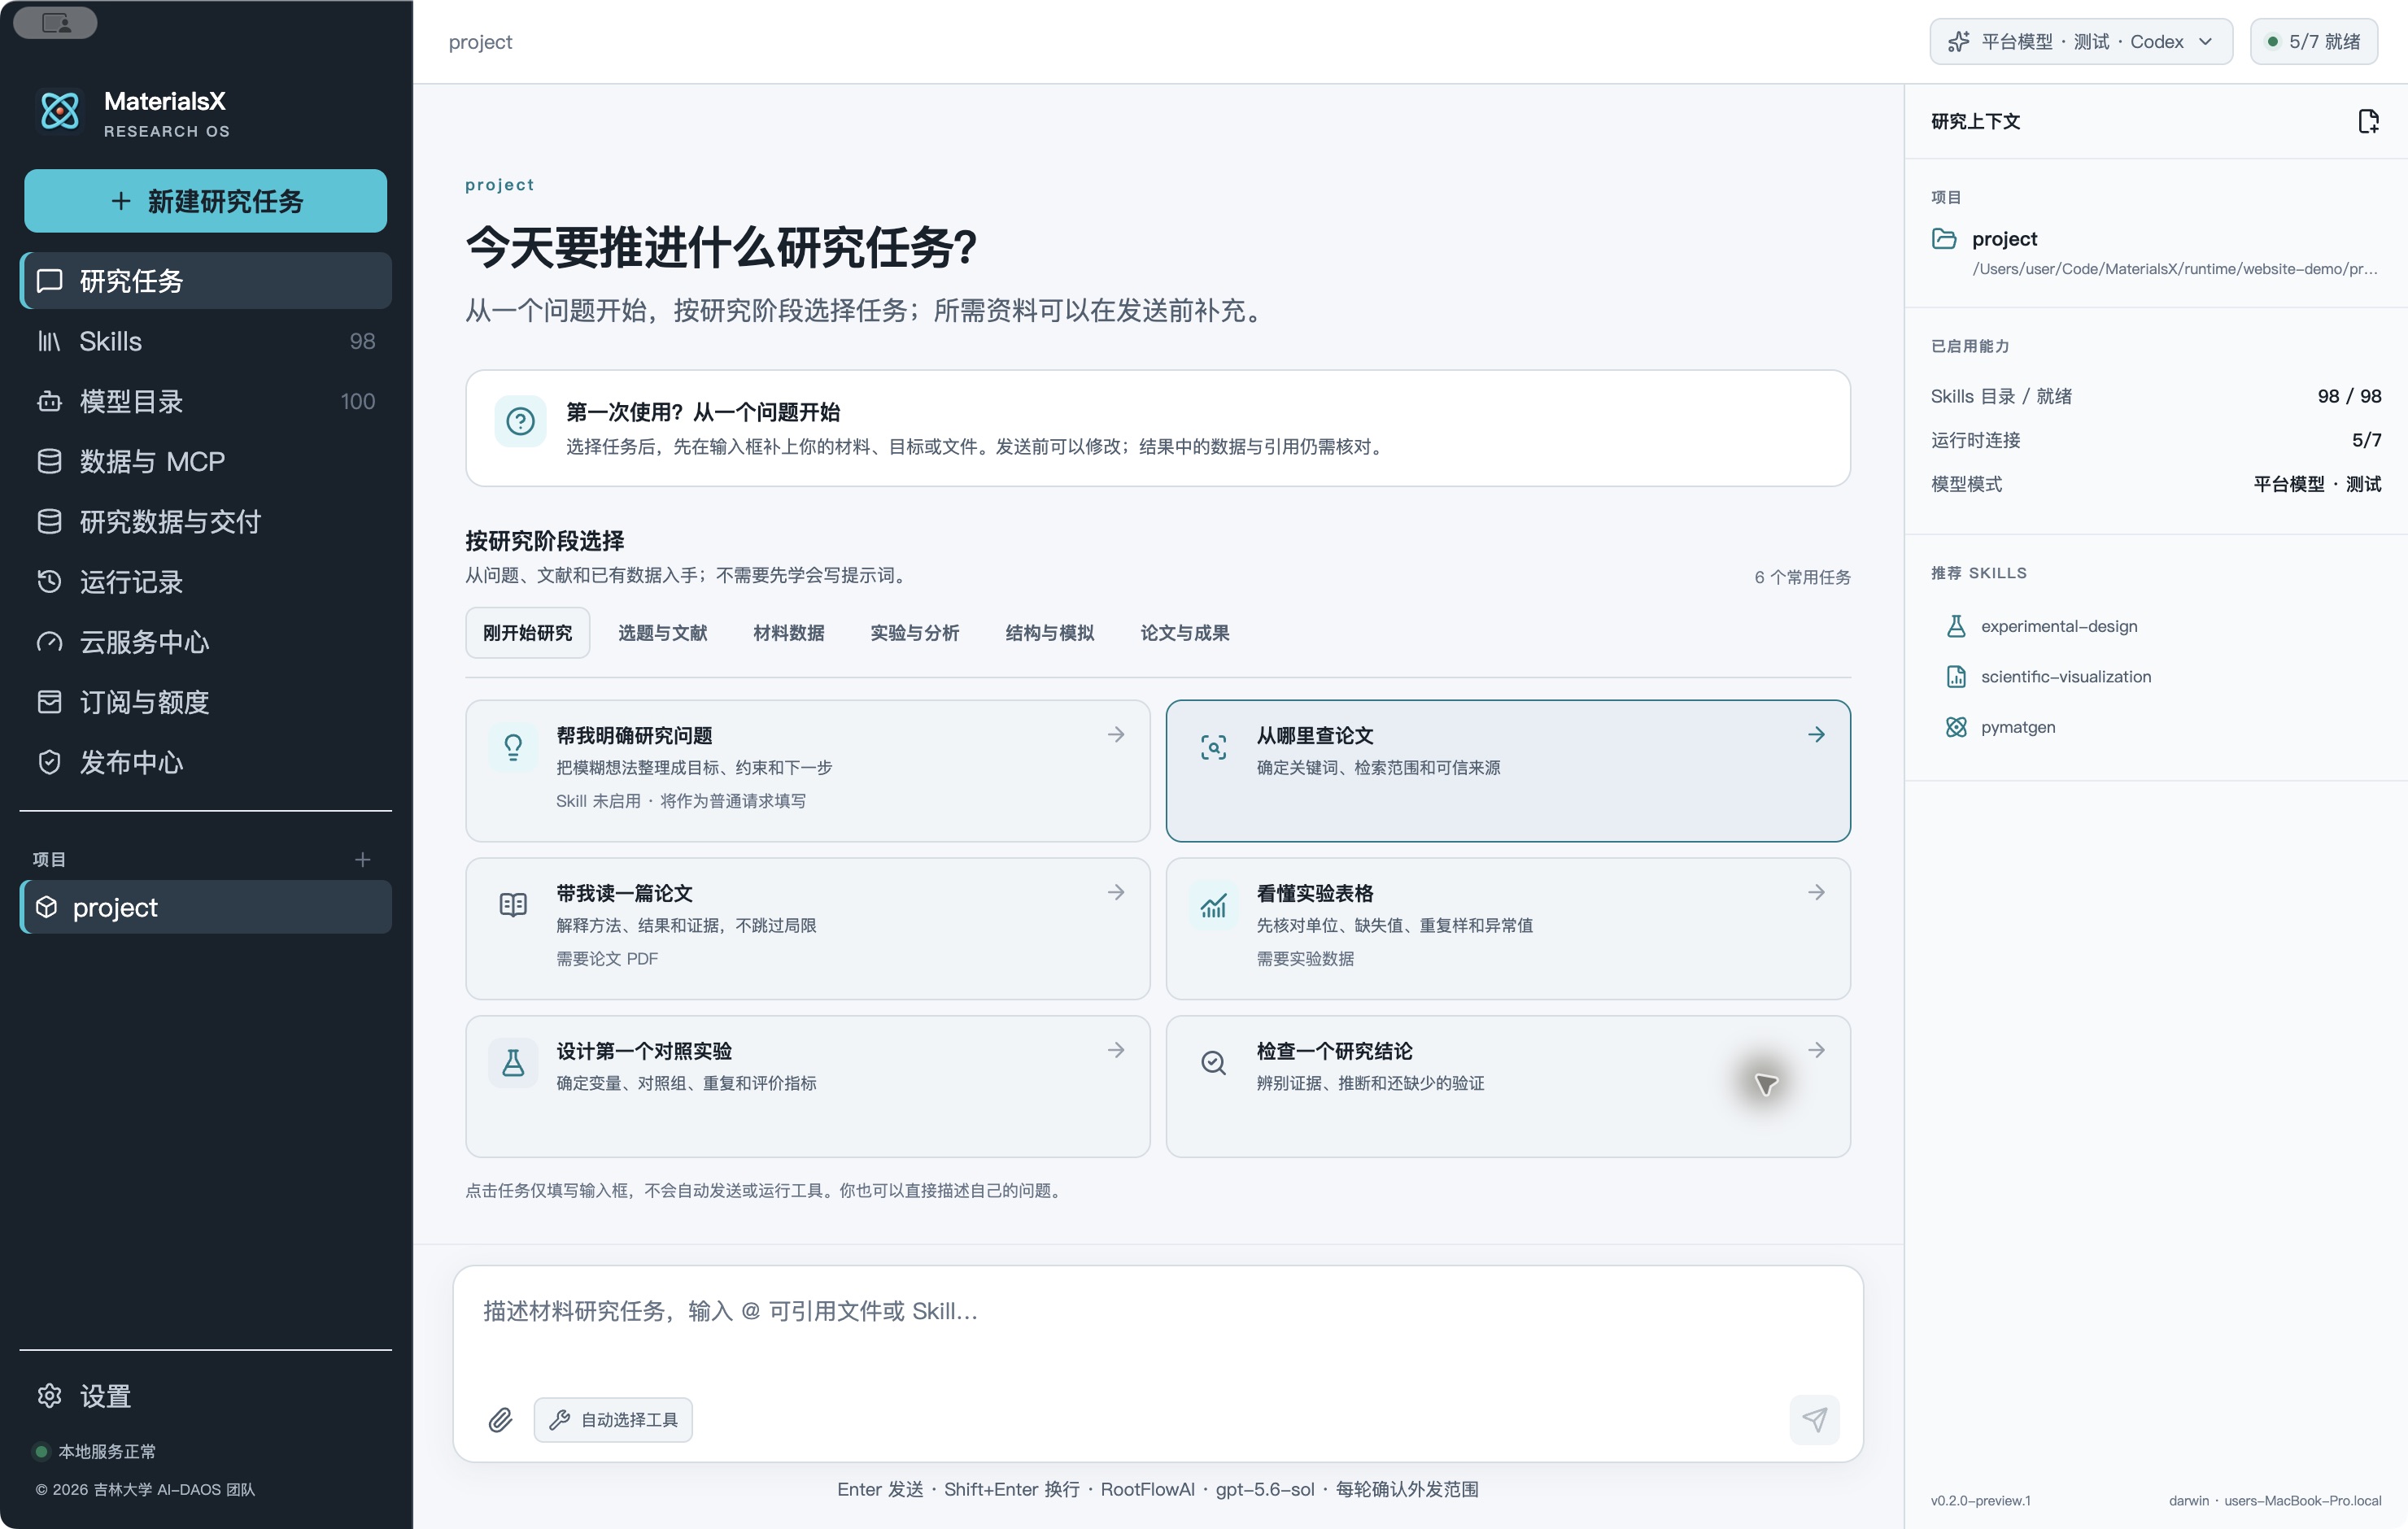Choose the 检查一个研究结论 task card

click(x=1508, y=1086)
